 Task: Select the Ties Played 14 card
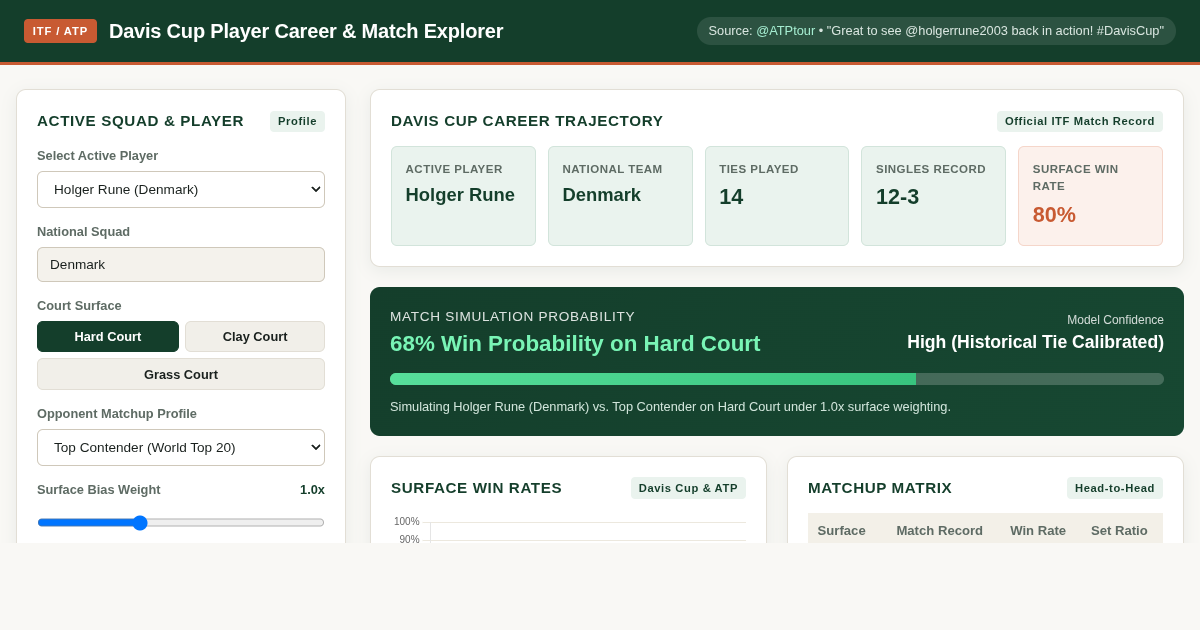pyautogui.click(x=777, y=196)
